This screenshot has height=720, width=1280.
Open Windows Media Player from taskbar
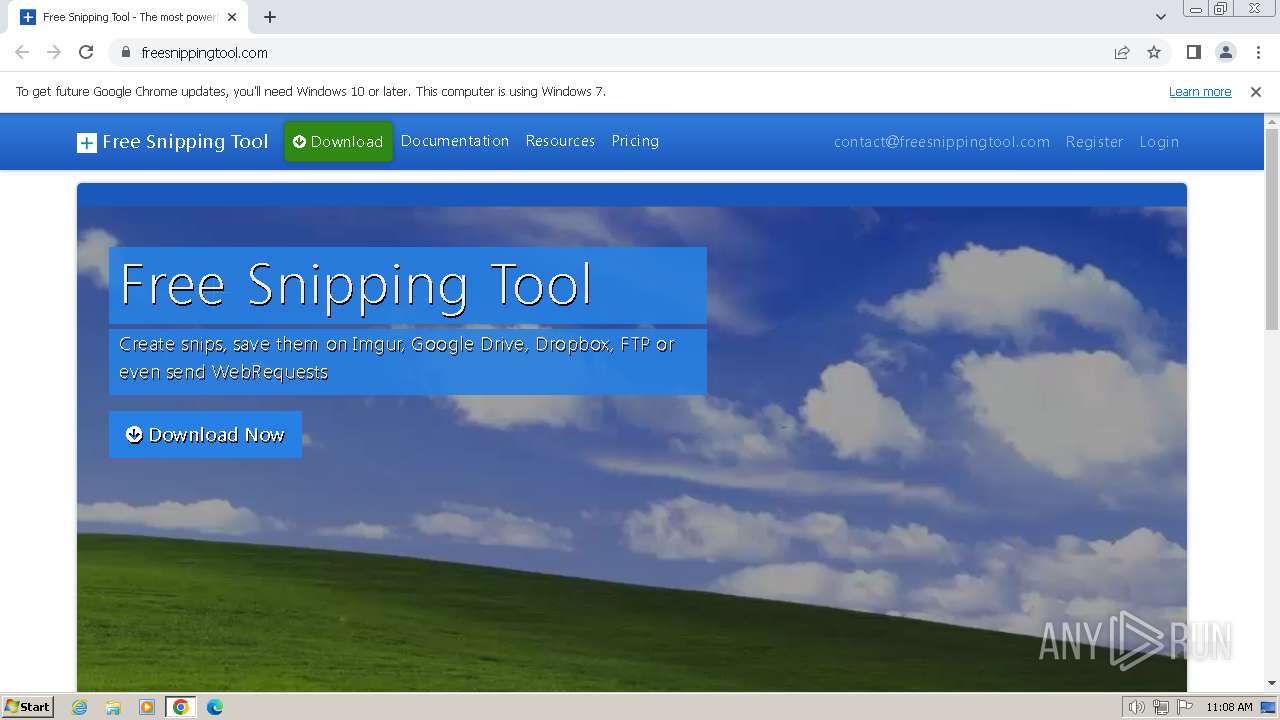(147, 707)
